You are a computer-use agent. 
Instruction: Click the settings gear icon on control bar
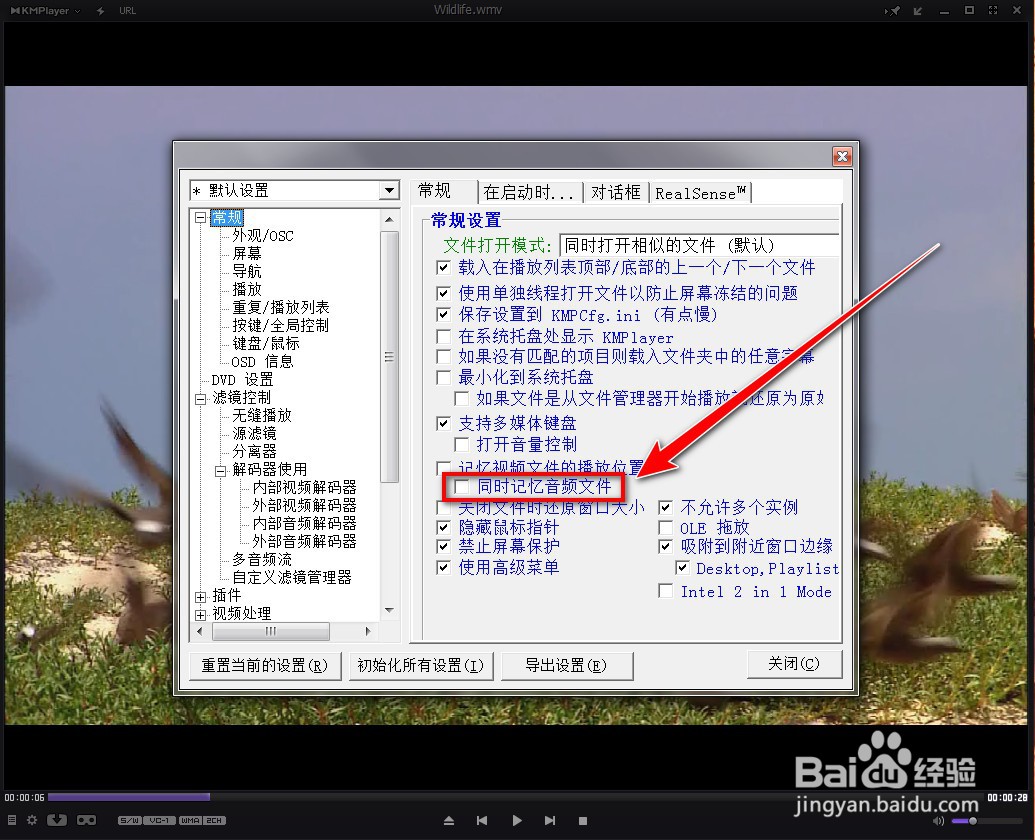tap(32, 820)
